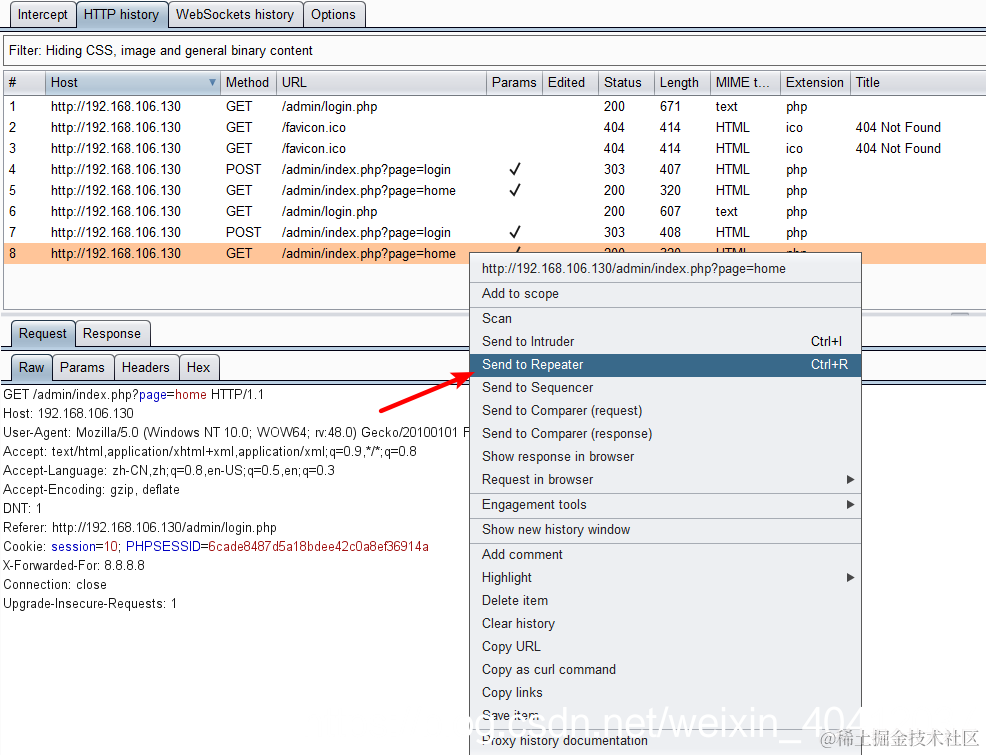Select history row 3 favicon request
Screen dimensions: 986x755
click(494, 148)
